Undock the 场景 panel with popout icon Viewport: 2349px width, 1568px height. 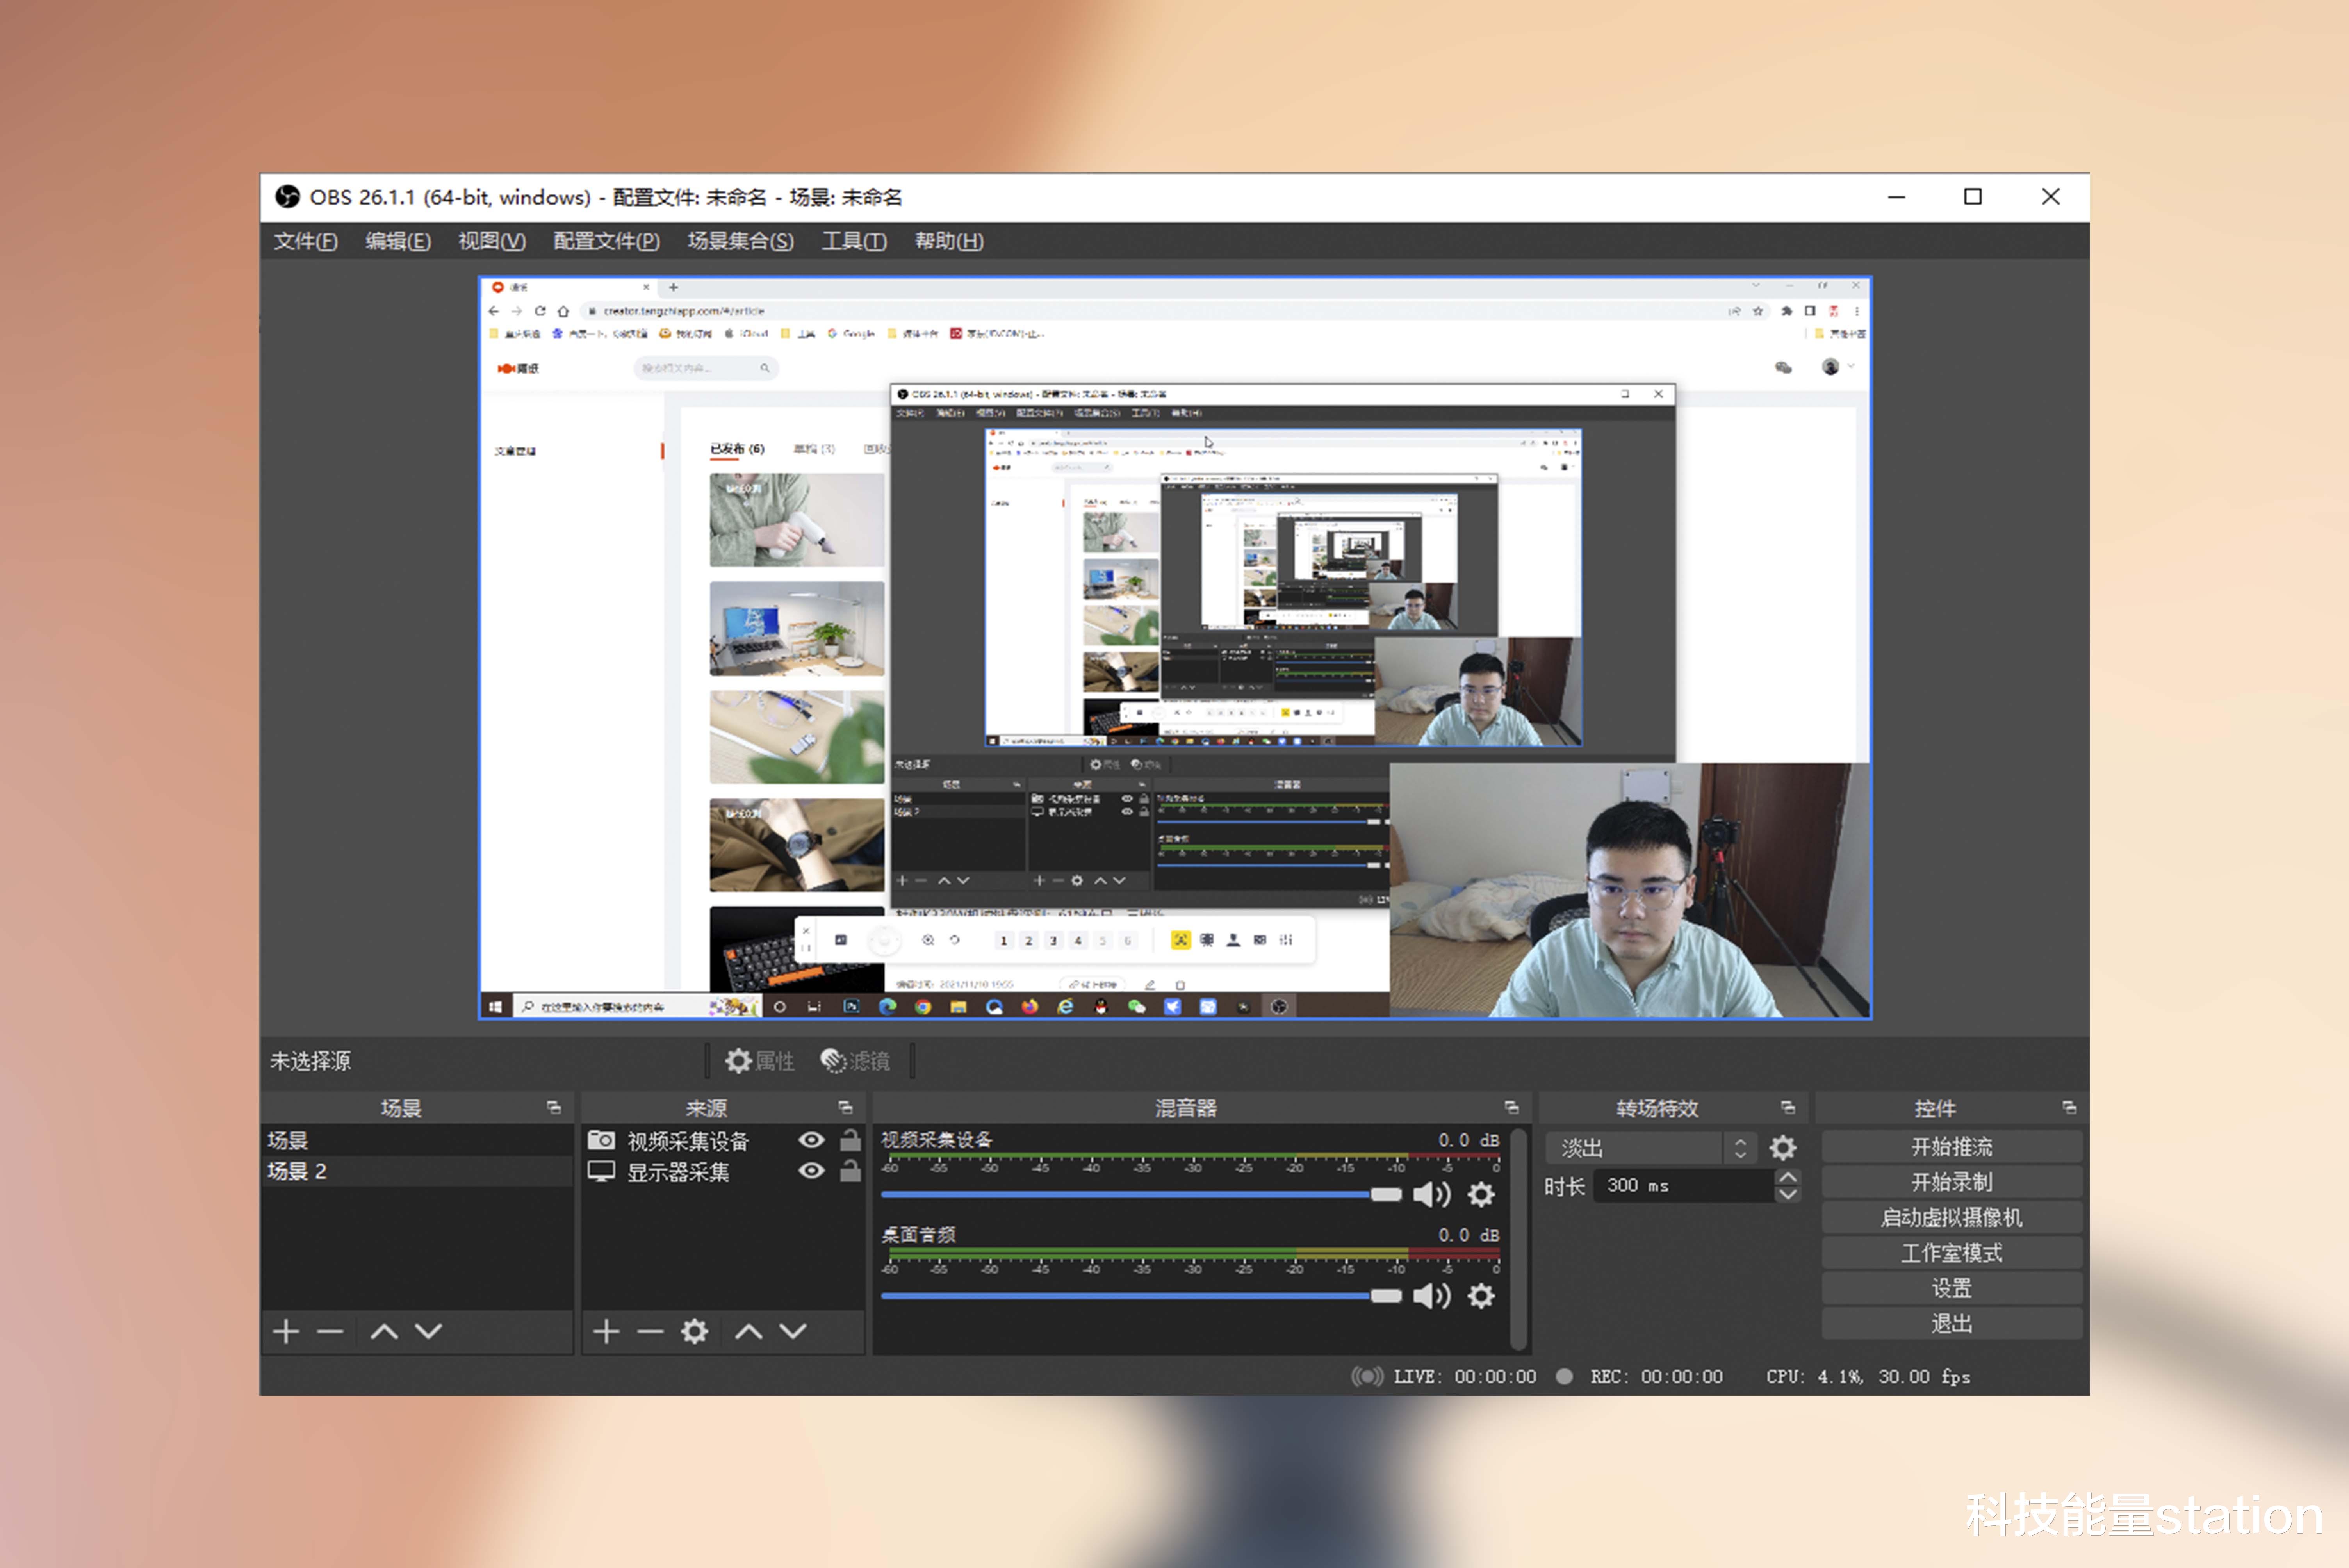pyautogui.click(x=554, y=1108)
